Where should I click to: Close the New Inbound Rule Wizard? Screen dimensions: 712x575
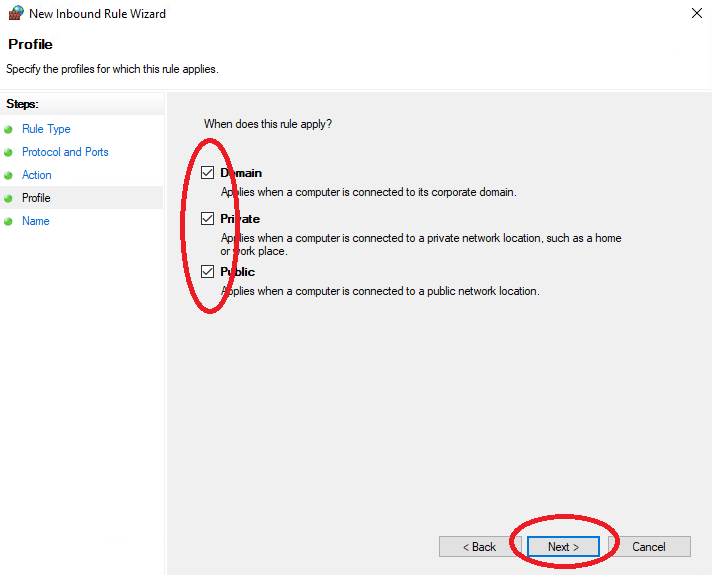[697, 13]
